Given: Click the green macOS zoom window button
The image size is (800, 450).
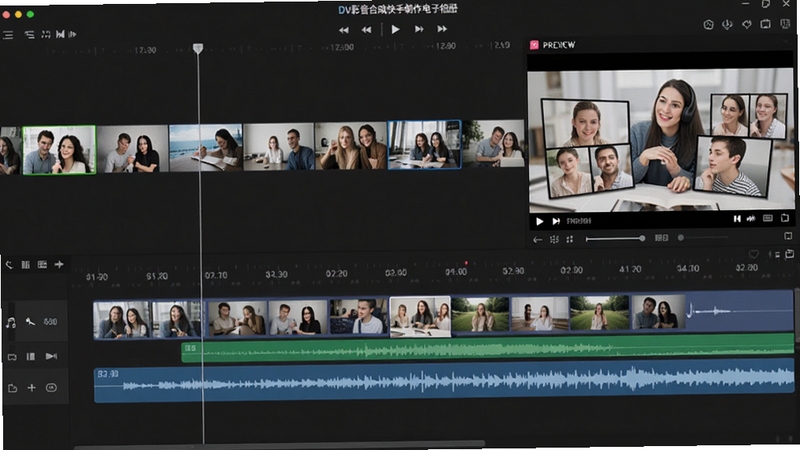Looking at the screenshot, I should click(x=30, y=14).
